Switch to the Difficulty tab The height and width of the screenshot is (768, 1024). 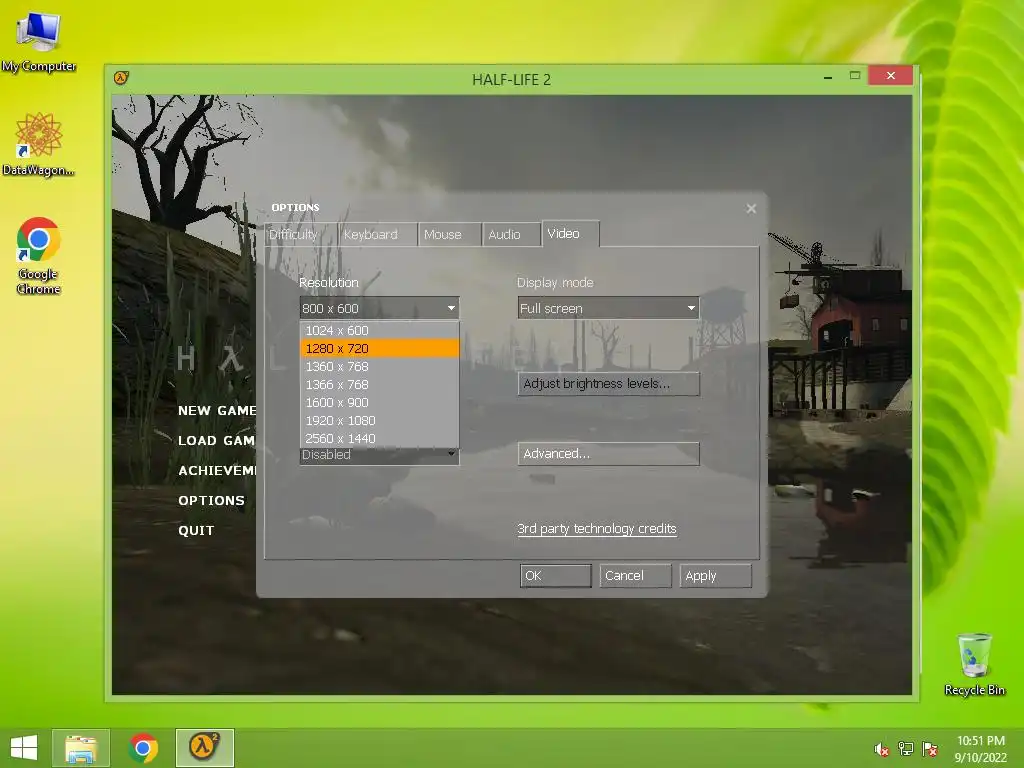[301, 234]
